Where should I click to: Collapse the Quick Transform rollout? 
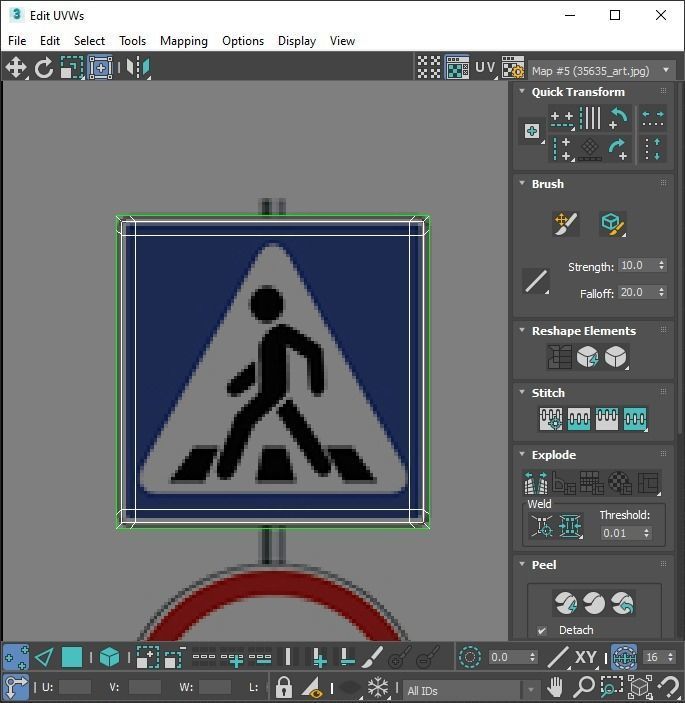[522, 91]
